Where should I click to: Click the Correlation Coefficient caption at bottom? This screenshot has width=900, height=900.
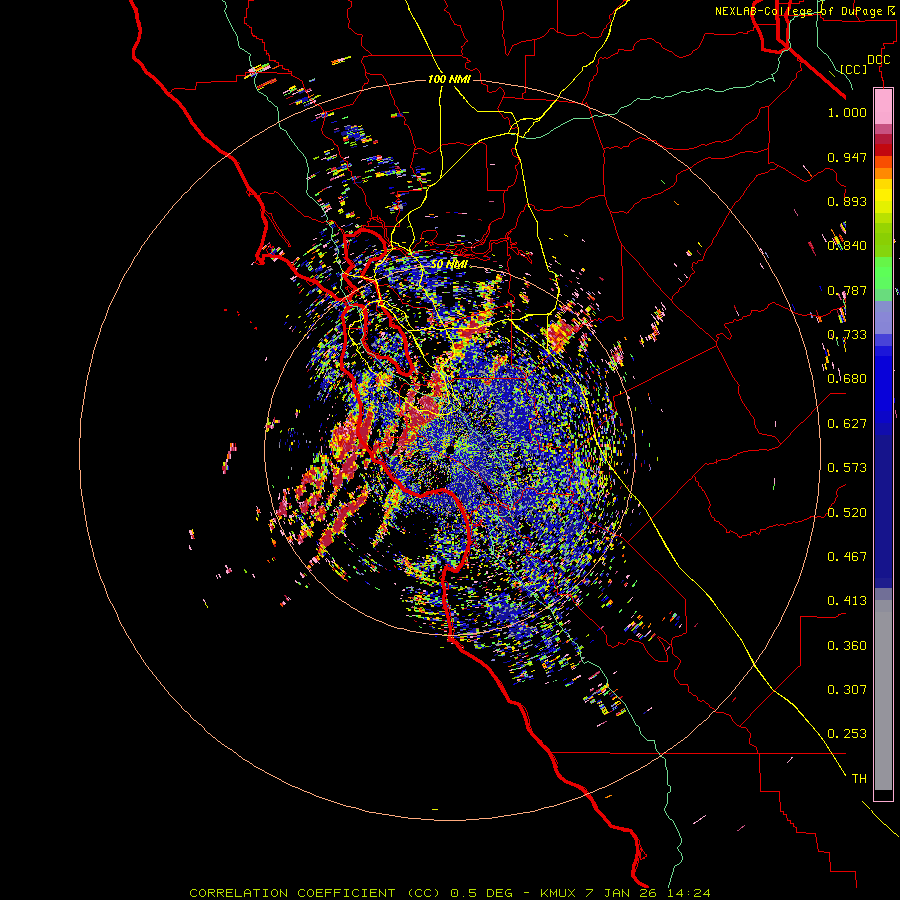tap(450, 893)
